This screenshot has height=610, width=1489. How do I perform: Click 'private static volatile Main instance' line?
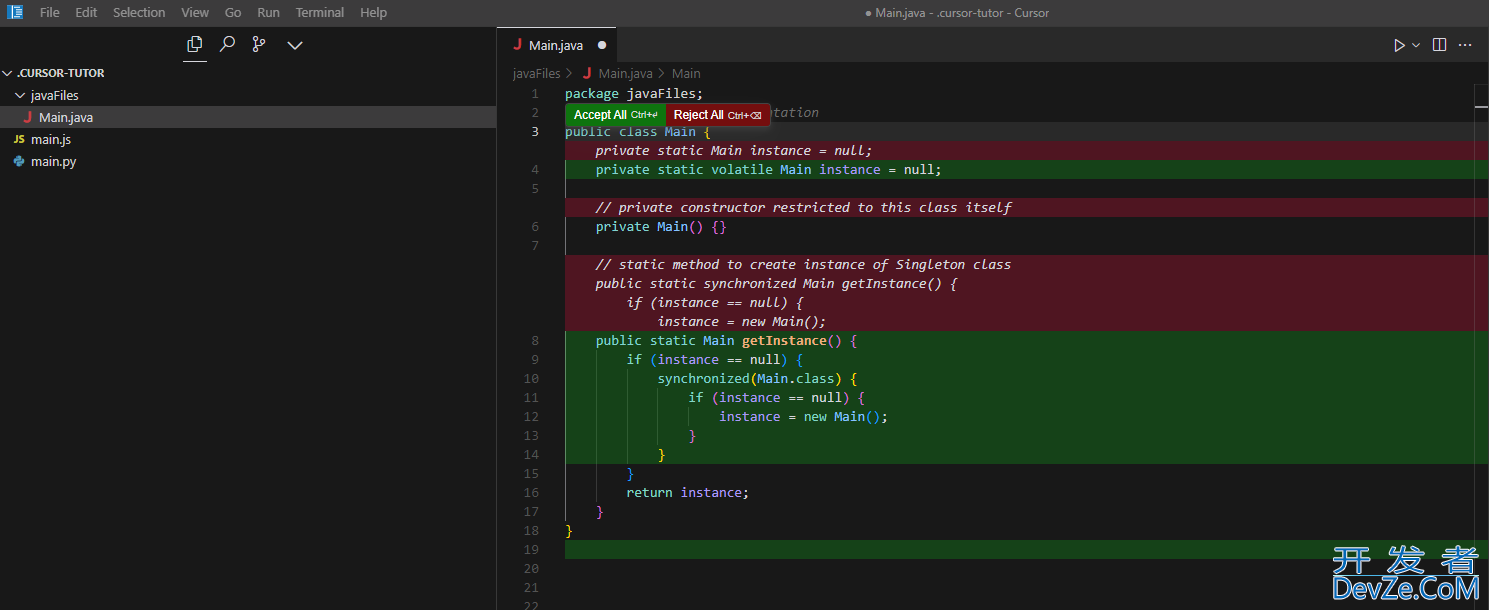tap(769, 169)
